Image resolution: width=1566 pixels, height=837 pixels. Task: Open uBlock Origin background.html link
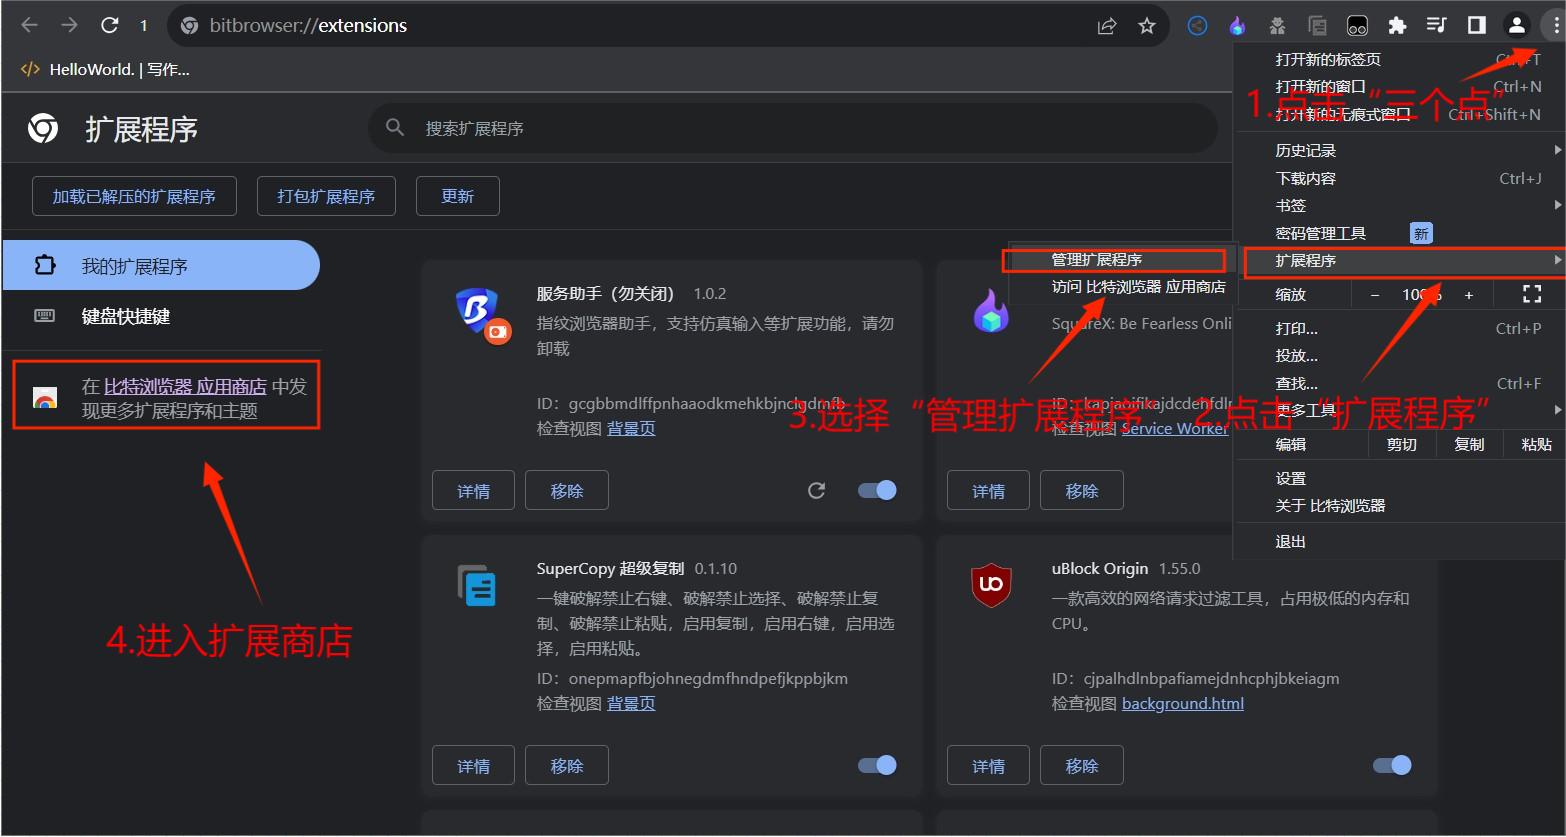[1183, 703]
